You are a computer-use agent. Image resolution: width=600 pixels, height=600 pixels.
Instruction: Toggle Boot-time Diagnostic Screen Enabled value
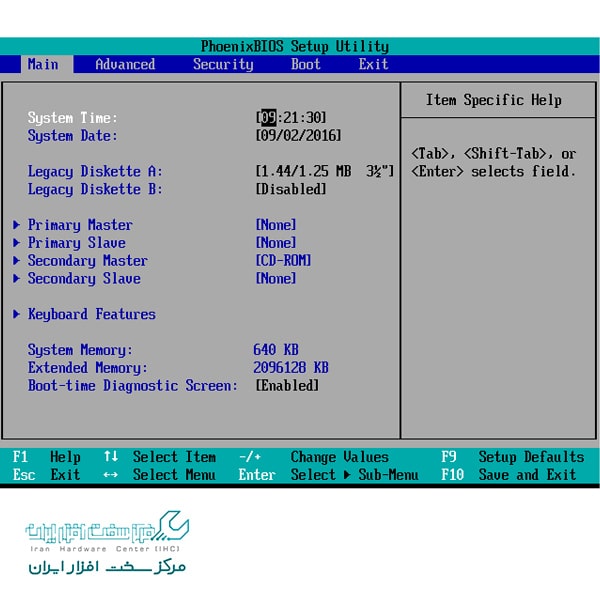click(287, 385)
